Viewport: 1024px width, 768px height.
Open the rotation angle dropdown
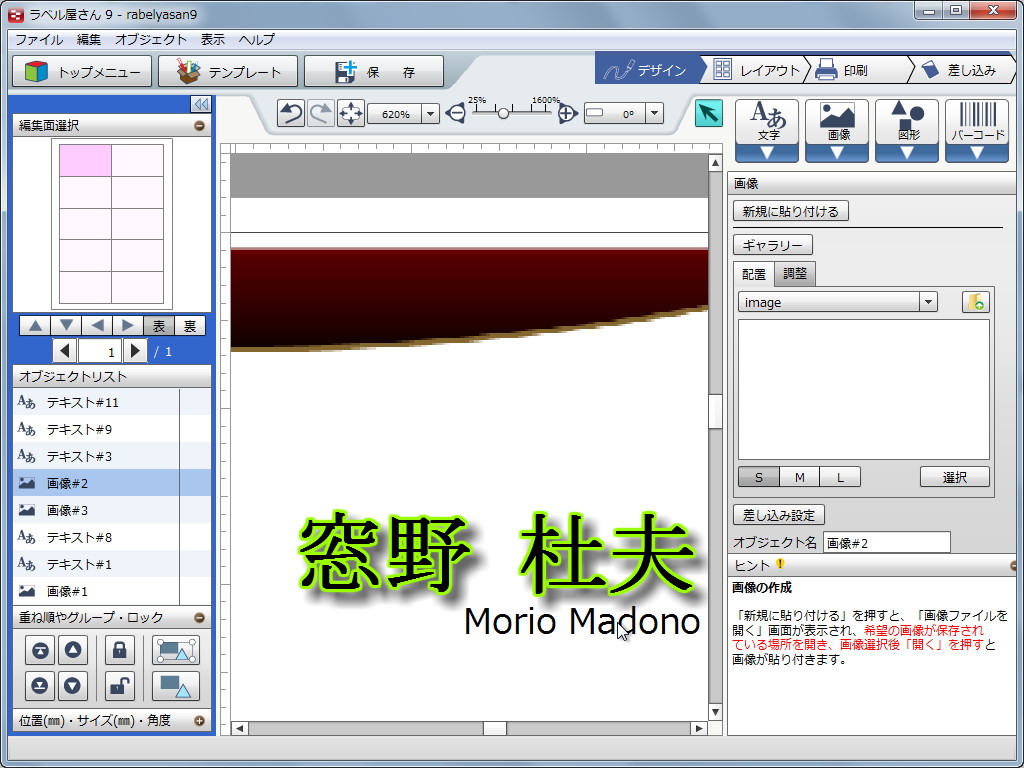[655, 114]
